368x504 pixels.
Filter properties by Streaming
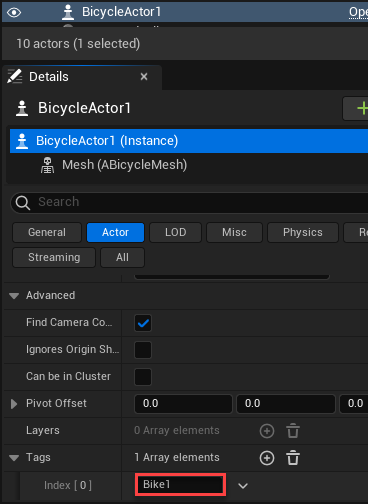54,257
